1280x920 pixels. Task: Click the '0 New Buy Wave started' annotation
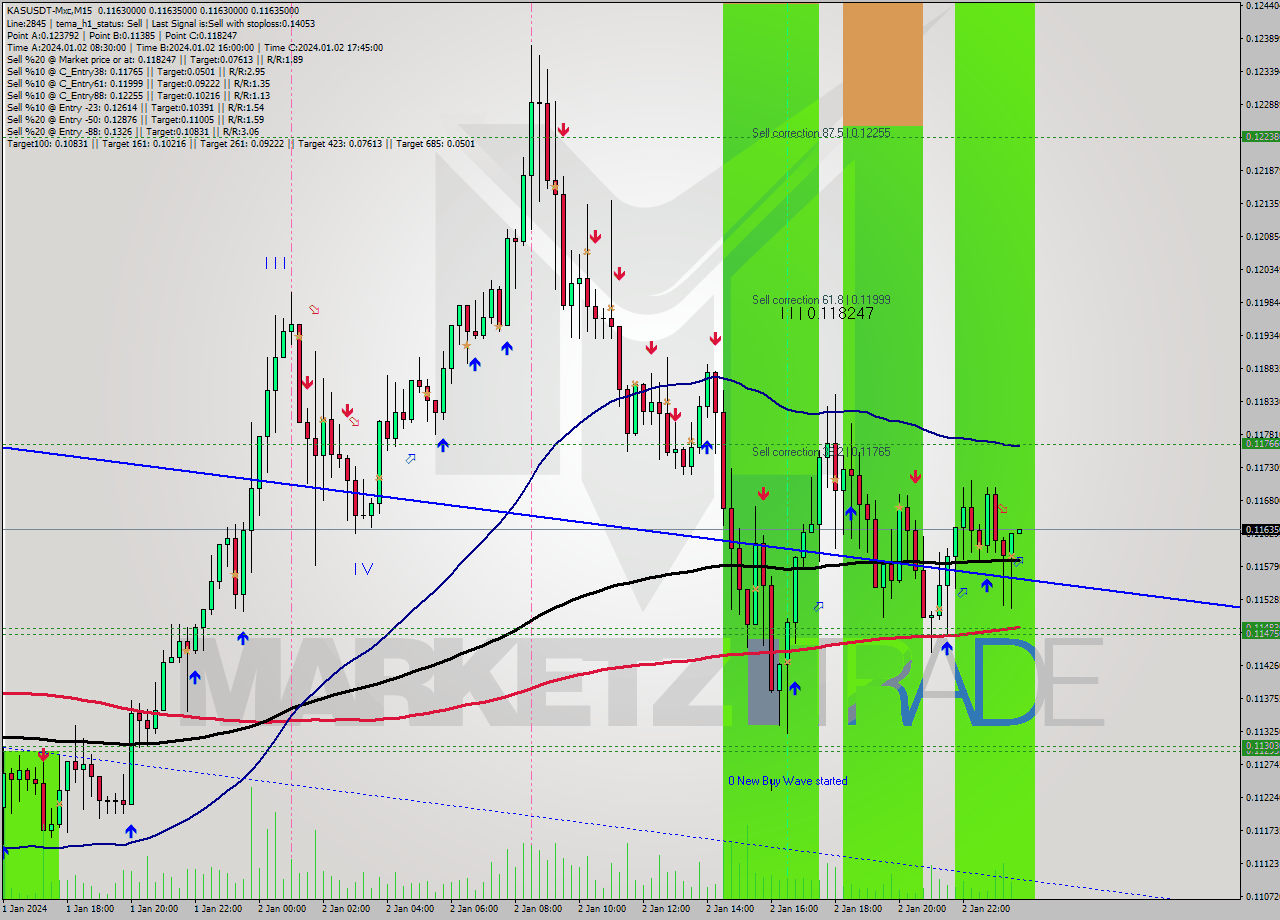787,781
